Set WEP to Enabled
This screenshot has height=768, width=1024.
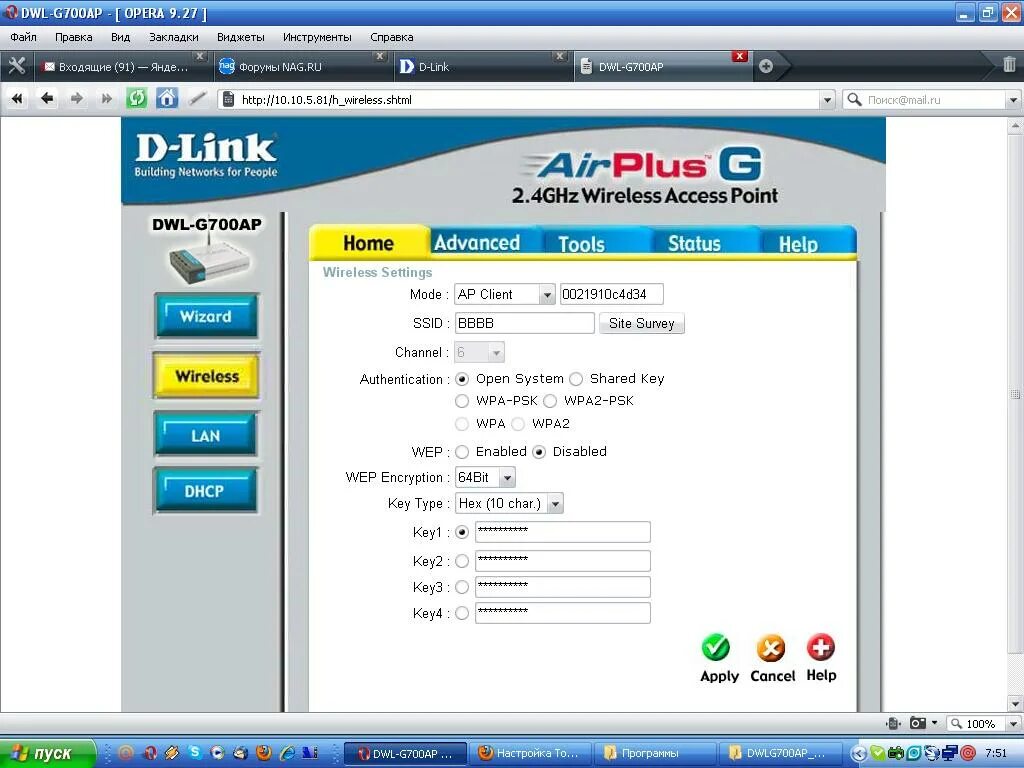462,452
